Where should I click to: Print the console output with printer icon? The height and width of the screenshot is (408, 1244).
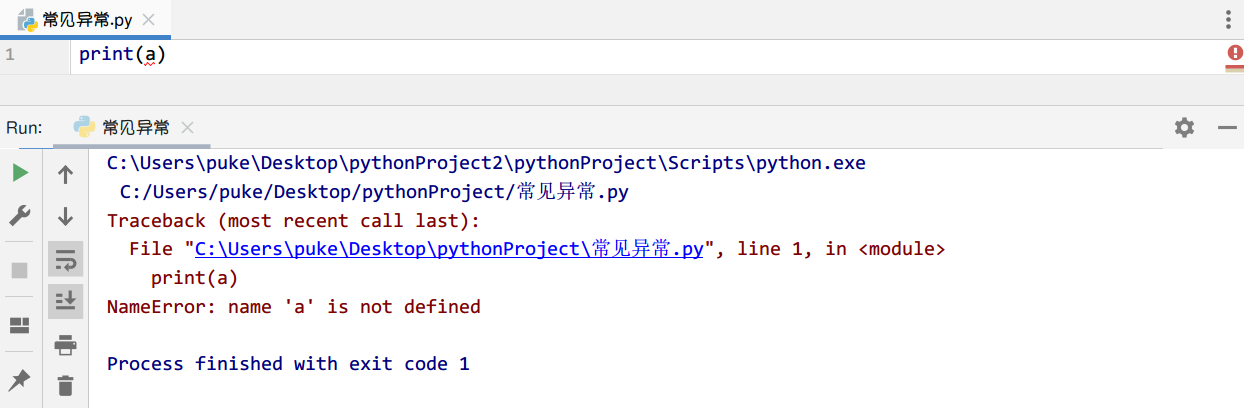pos(66,345)
